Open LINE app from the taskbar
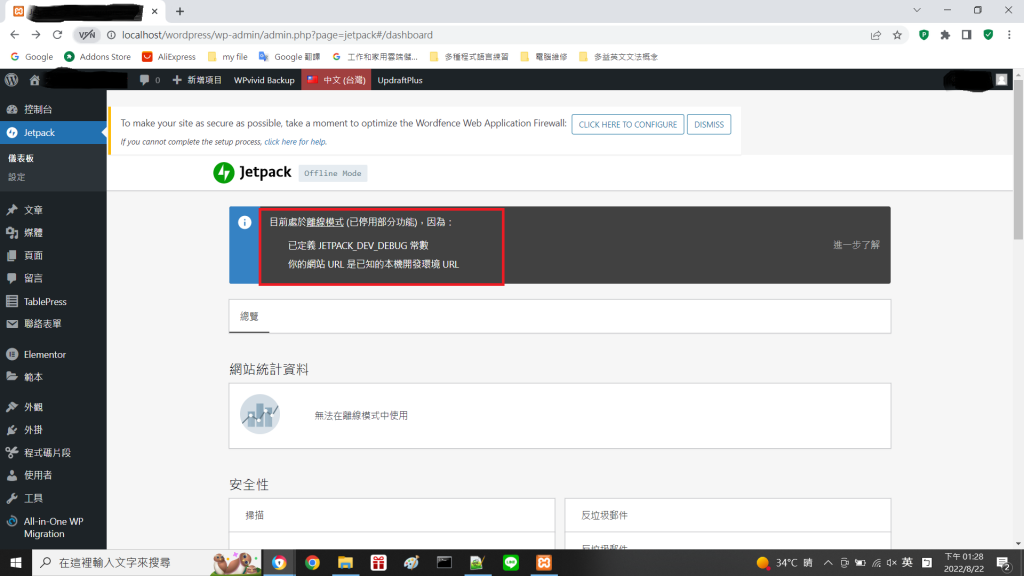Image resolution: width=1024 pixels, height=576 pixels. pos(511,562)
